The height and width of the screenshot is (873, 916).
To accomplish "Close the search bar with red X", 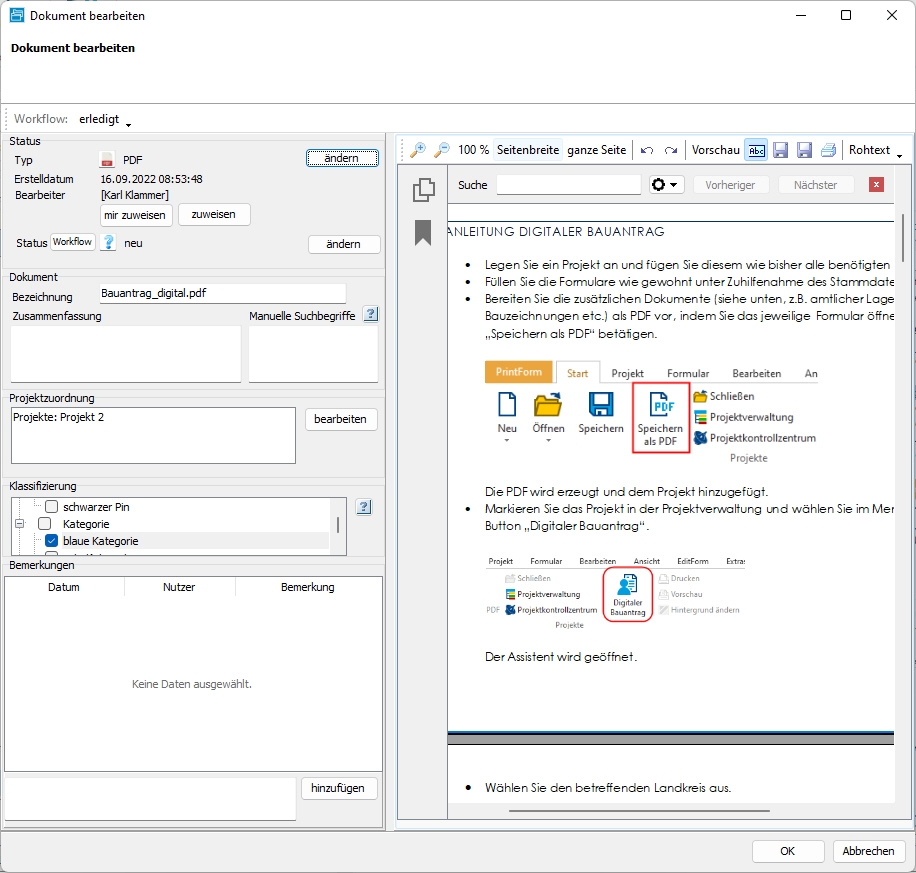I will click(x=876, y=185).
